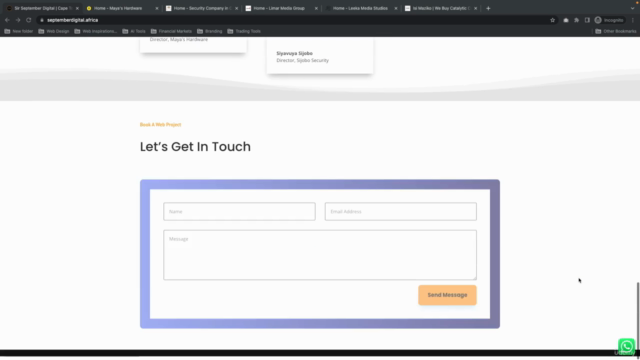
Task: Go forward in browser history
Action: click(18, 20)
